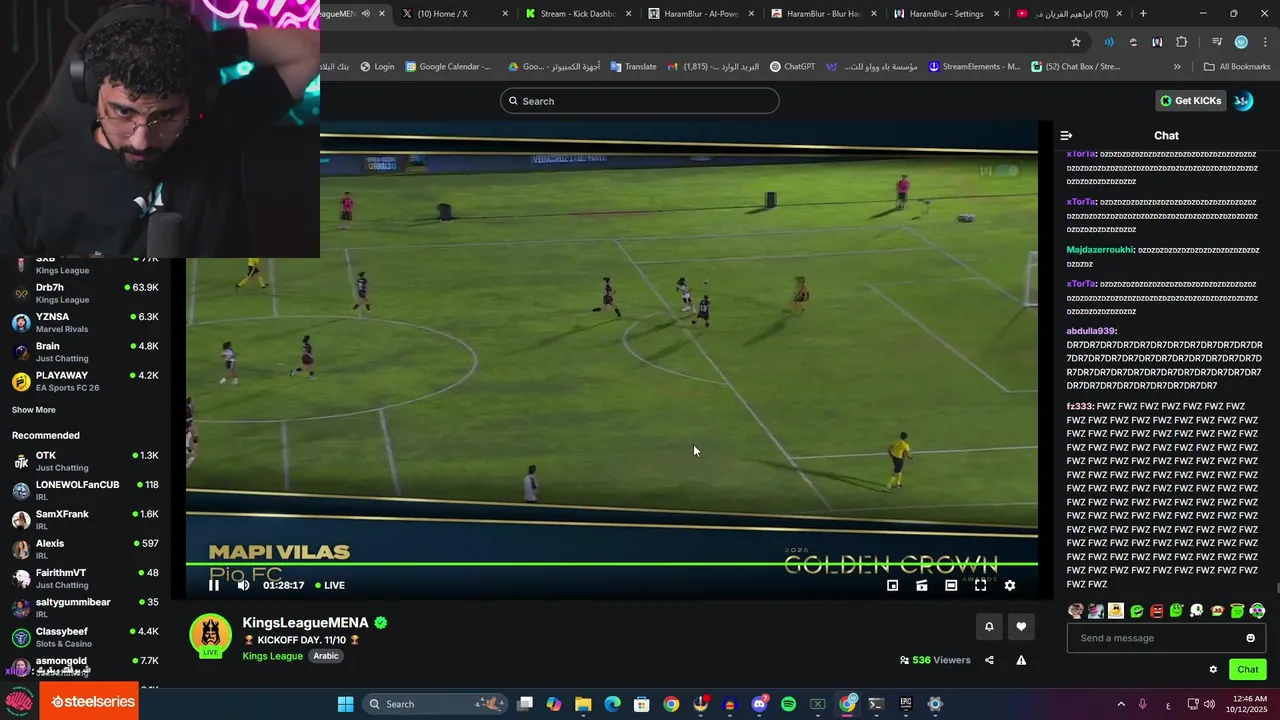This screenshot has width=1280, height=720.
Task: Mute the stream player volume
Action: (243, 585)
